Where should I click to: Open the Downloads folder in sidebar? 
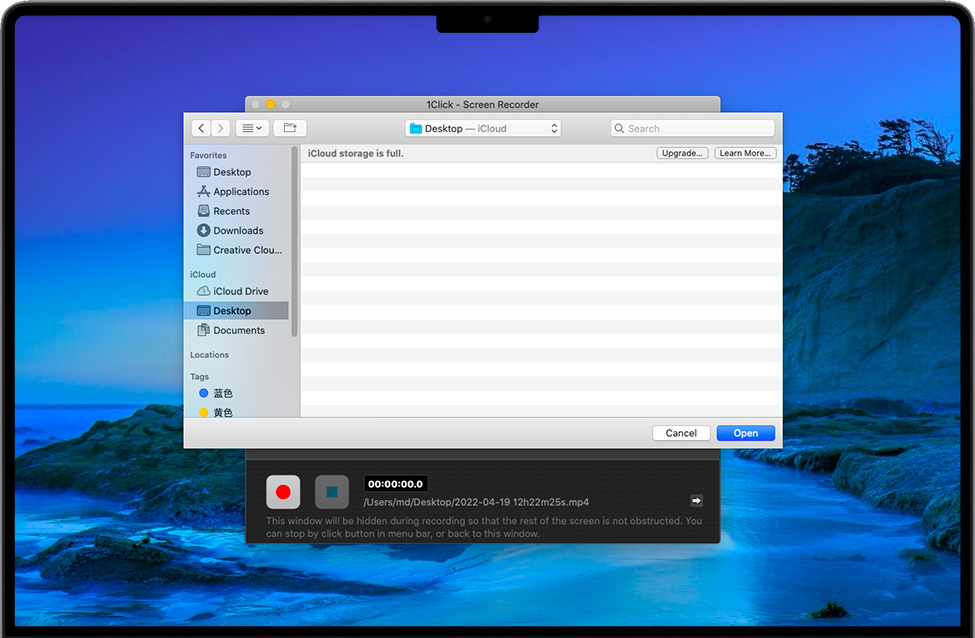tap(238, 230)
